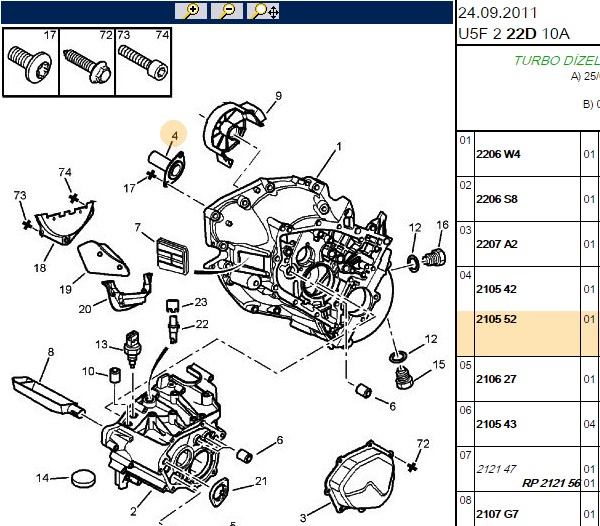Click callout number 3 end cover
The height and width of the screenshot is (526, 600).
tap(303, 518)
